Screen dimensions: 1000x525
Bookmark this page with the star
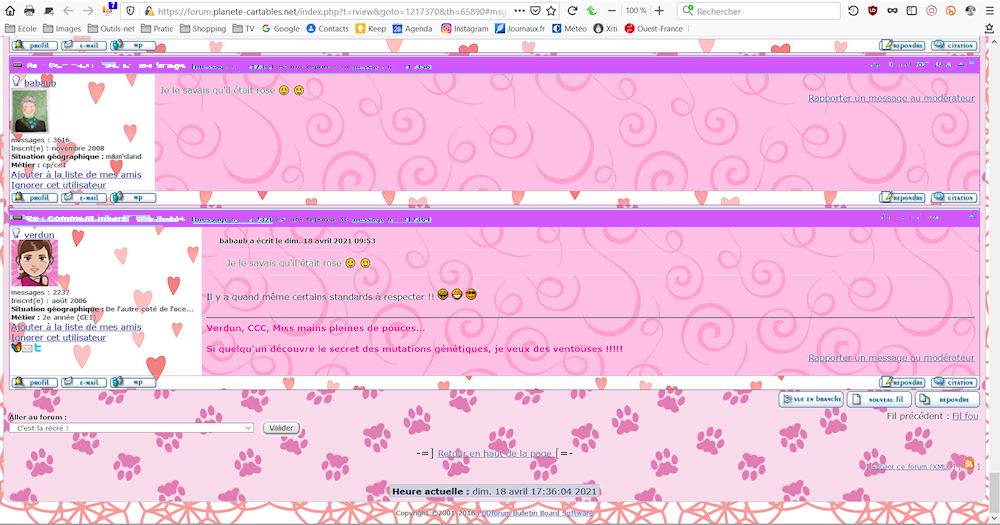click(x=551, y=11)
